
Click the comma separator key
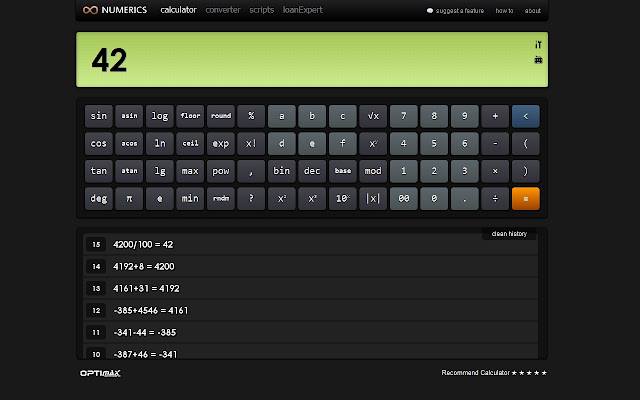(251, 171)
